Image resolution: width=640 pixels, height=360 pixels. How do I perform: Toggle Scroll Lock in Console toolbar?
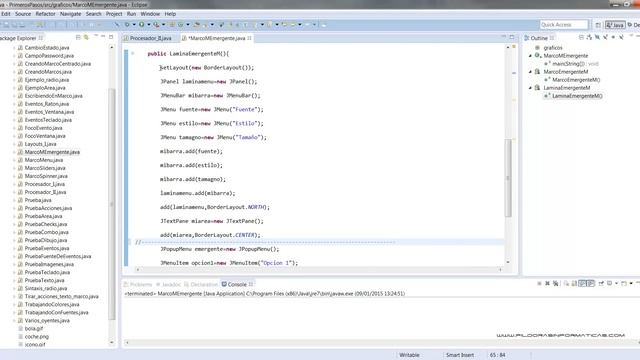[x=574, y=283]
